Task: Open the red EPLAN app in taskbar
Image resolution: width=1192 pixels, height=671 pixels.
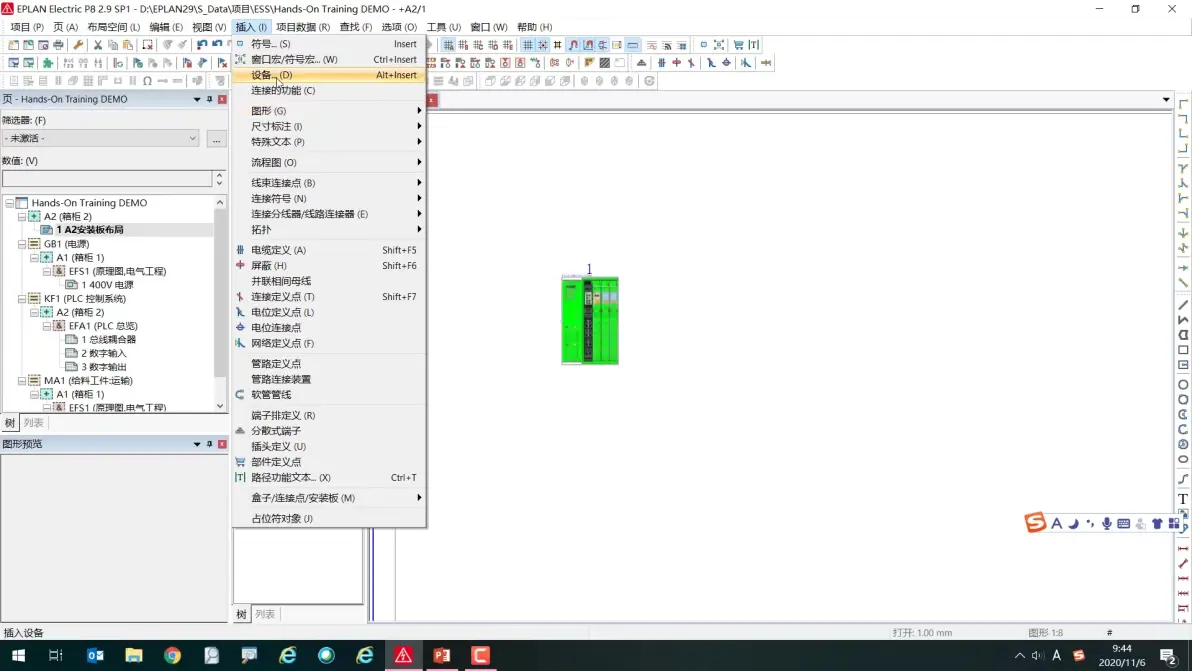Action: pos(403,655)
